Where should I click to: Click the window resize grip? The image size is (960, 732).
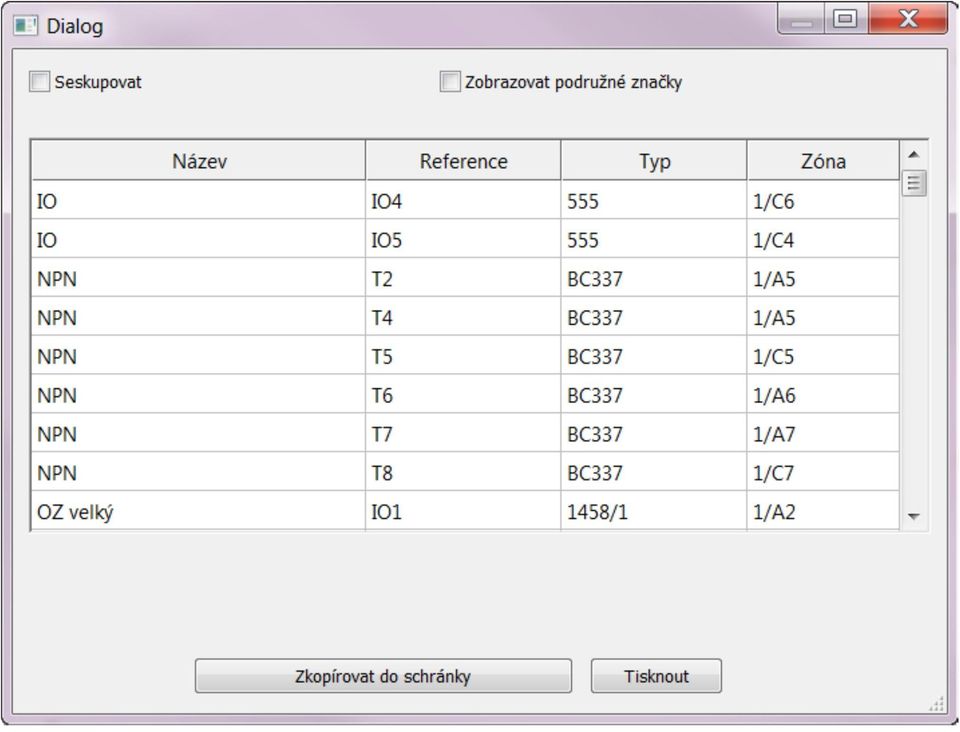(x=937, y=704)
